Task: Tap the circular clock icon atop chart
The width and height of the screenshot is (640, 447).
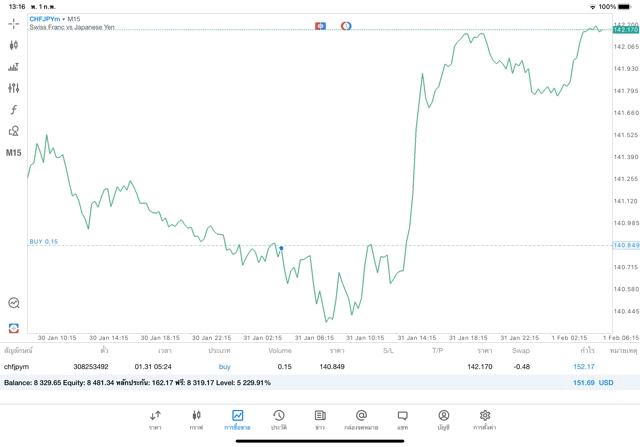Action: point(346,26)
